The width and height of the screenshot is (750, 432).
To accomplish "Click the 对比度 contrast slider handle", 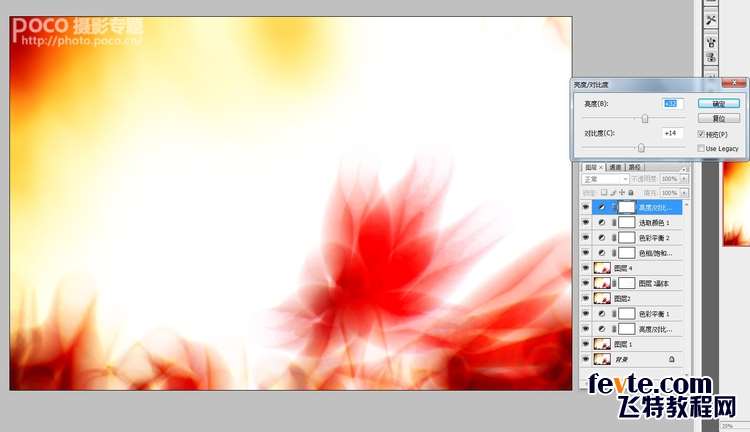I will point(641,148).
